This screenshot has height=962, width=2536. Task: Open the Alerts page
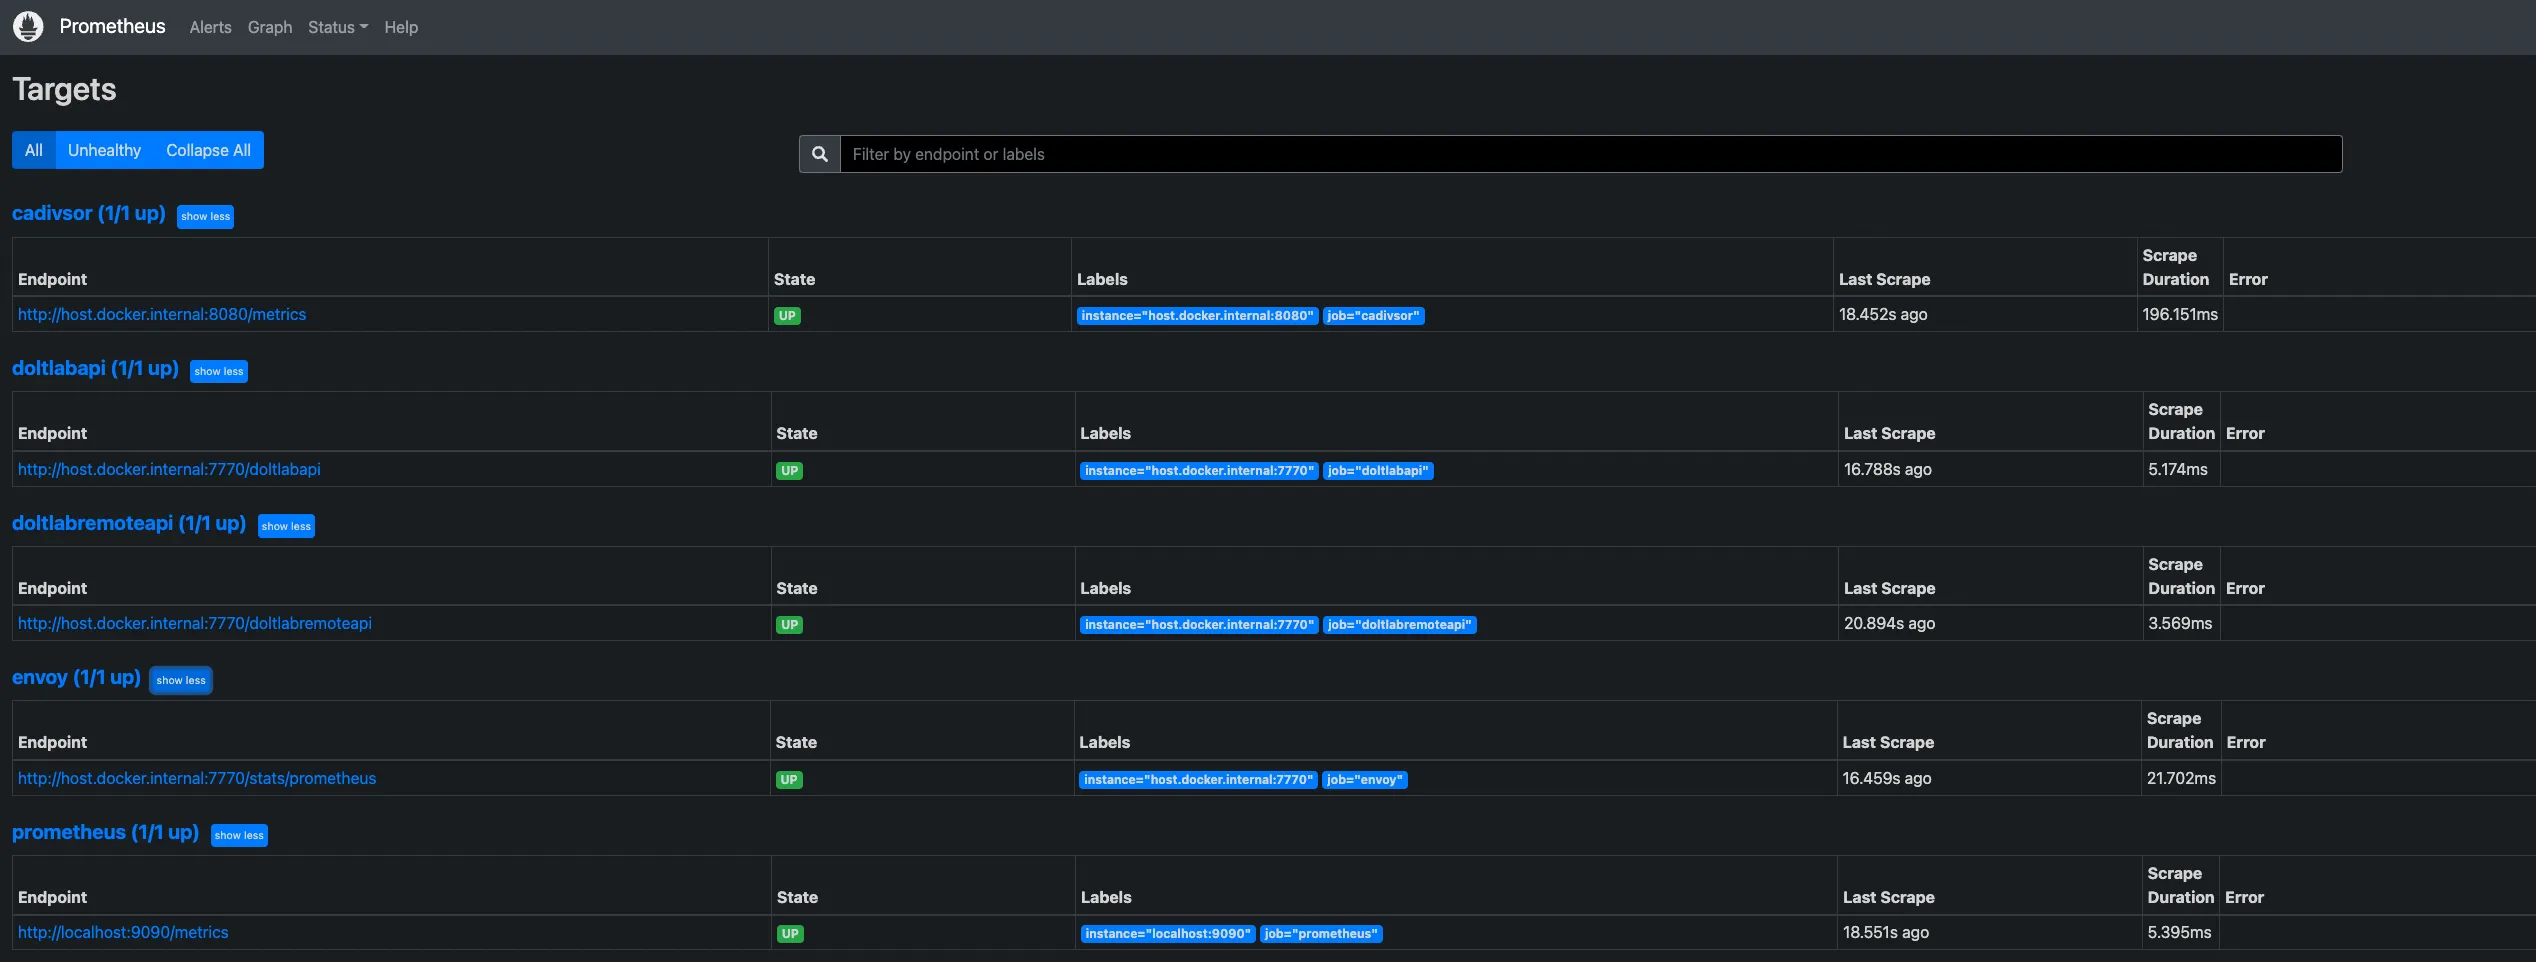pos(210,27)
